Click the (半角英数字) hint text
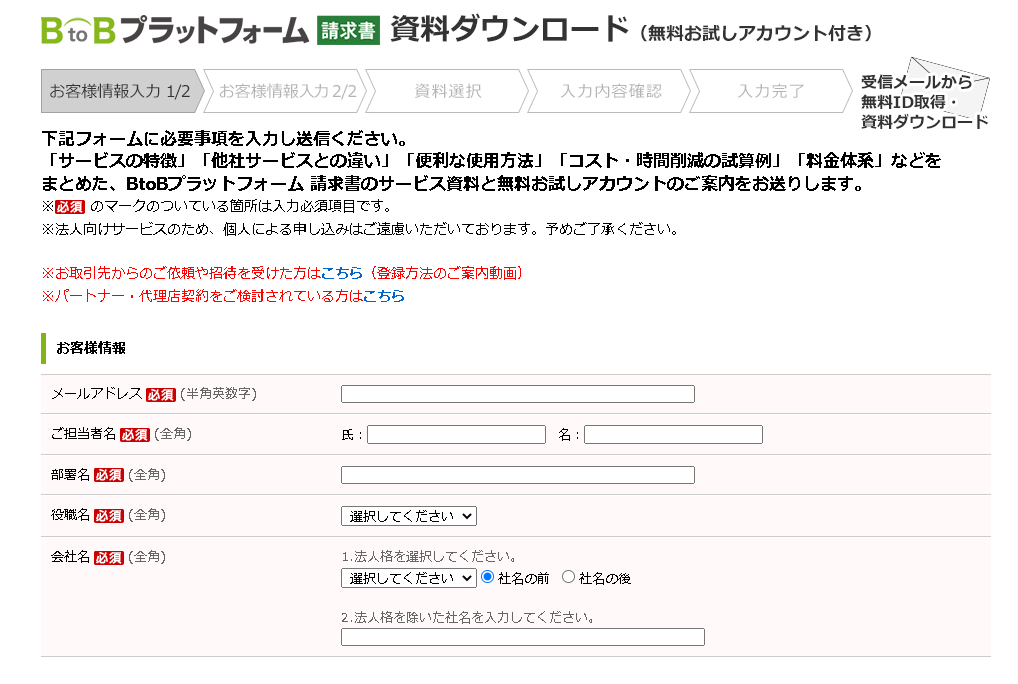This screenshot has width=1018, height=684. coord(218,393)
